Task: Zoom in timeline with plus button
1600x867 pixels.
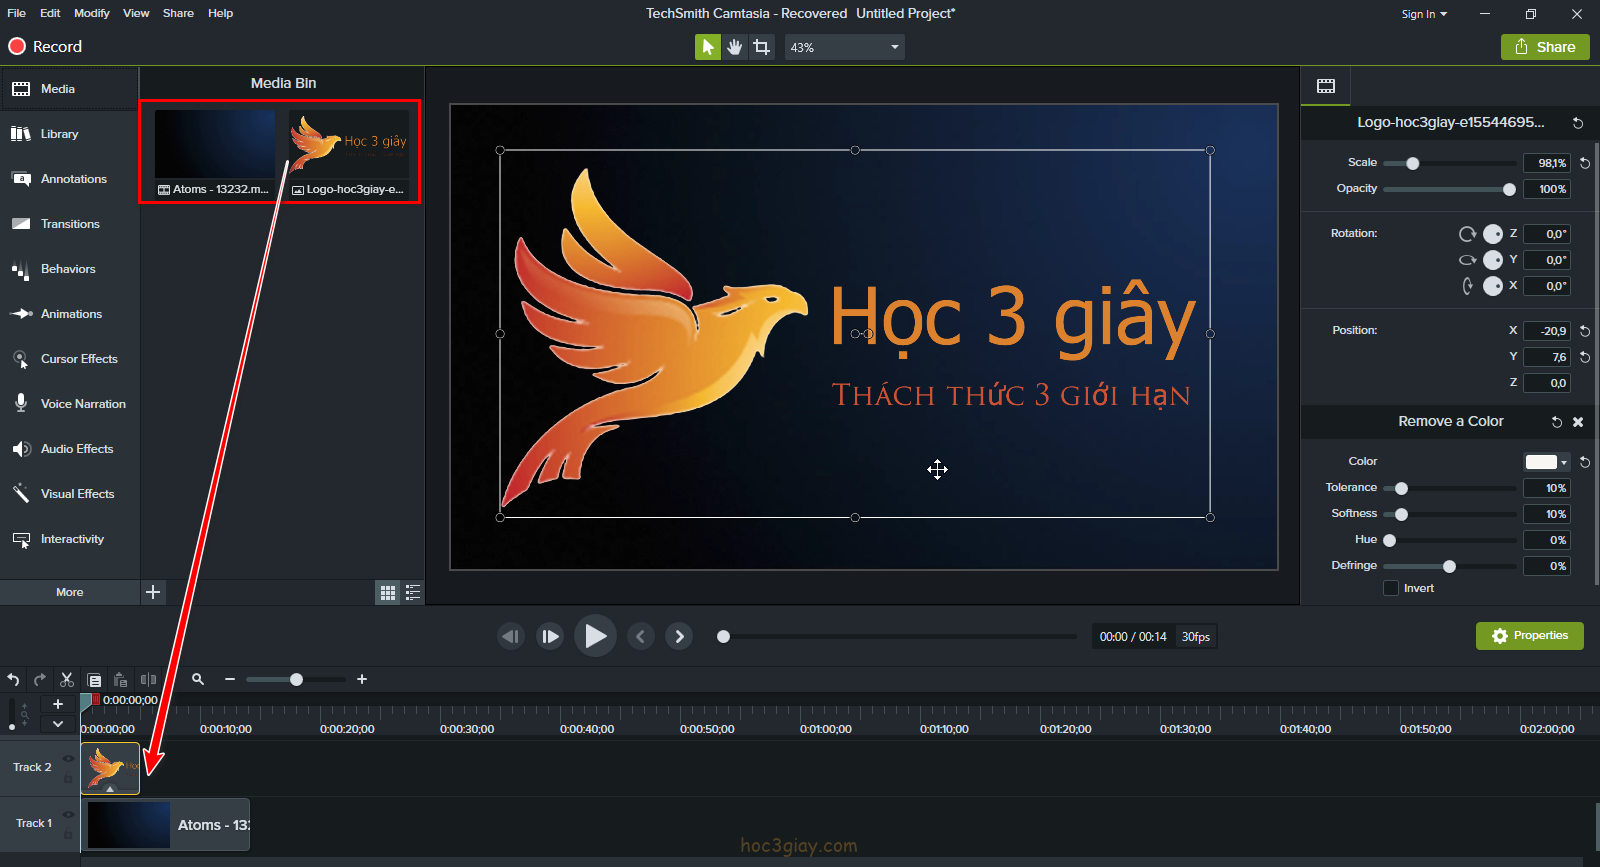Action: pos(362,679)
